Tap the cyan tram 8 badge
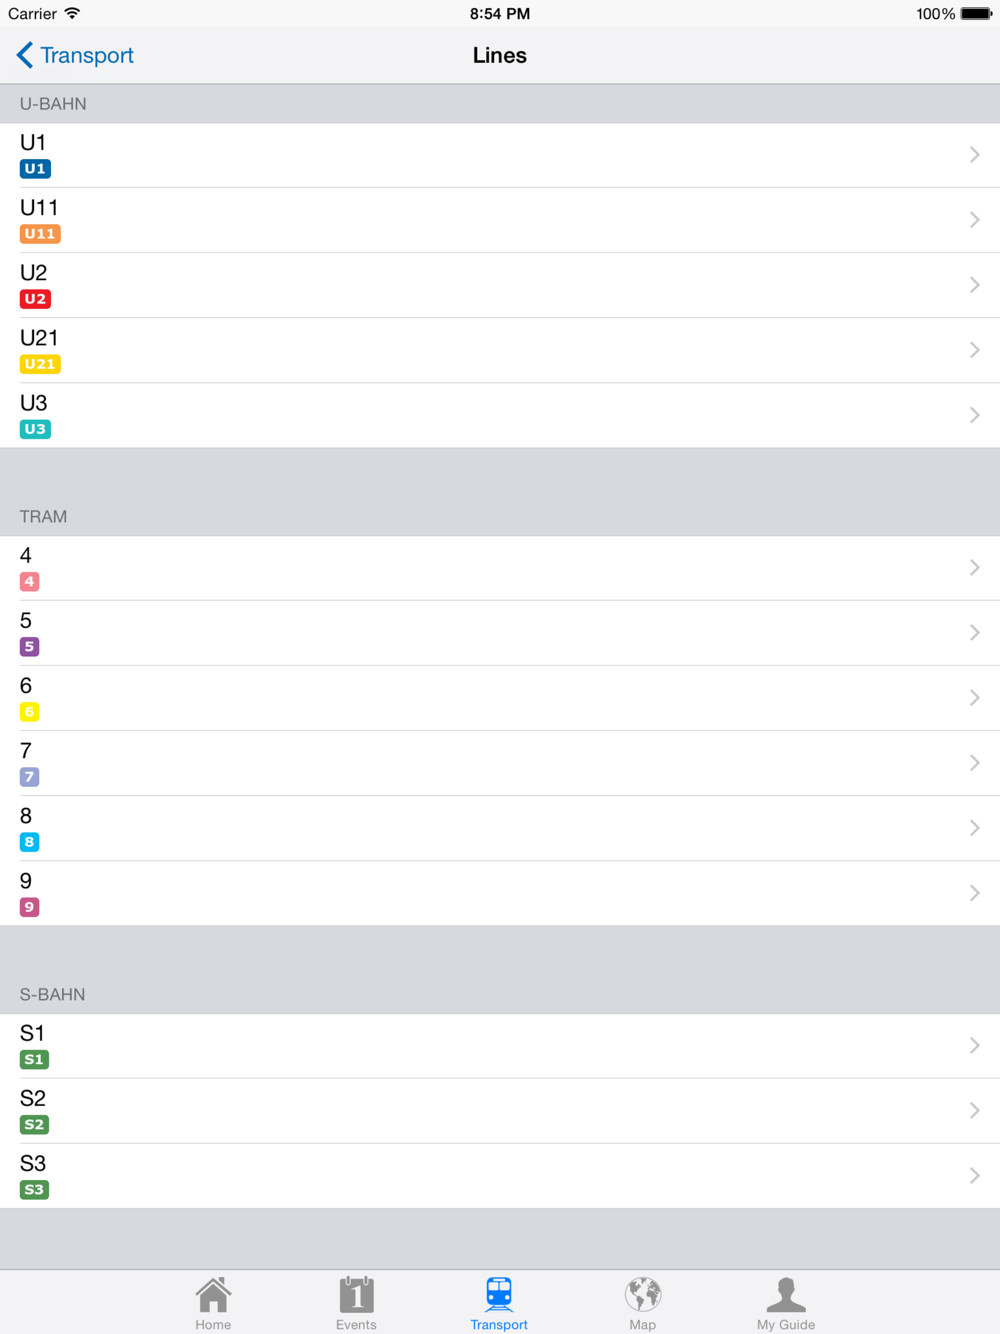 point(29,842)
